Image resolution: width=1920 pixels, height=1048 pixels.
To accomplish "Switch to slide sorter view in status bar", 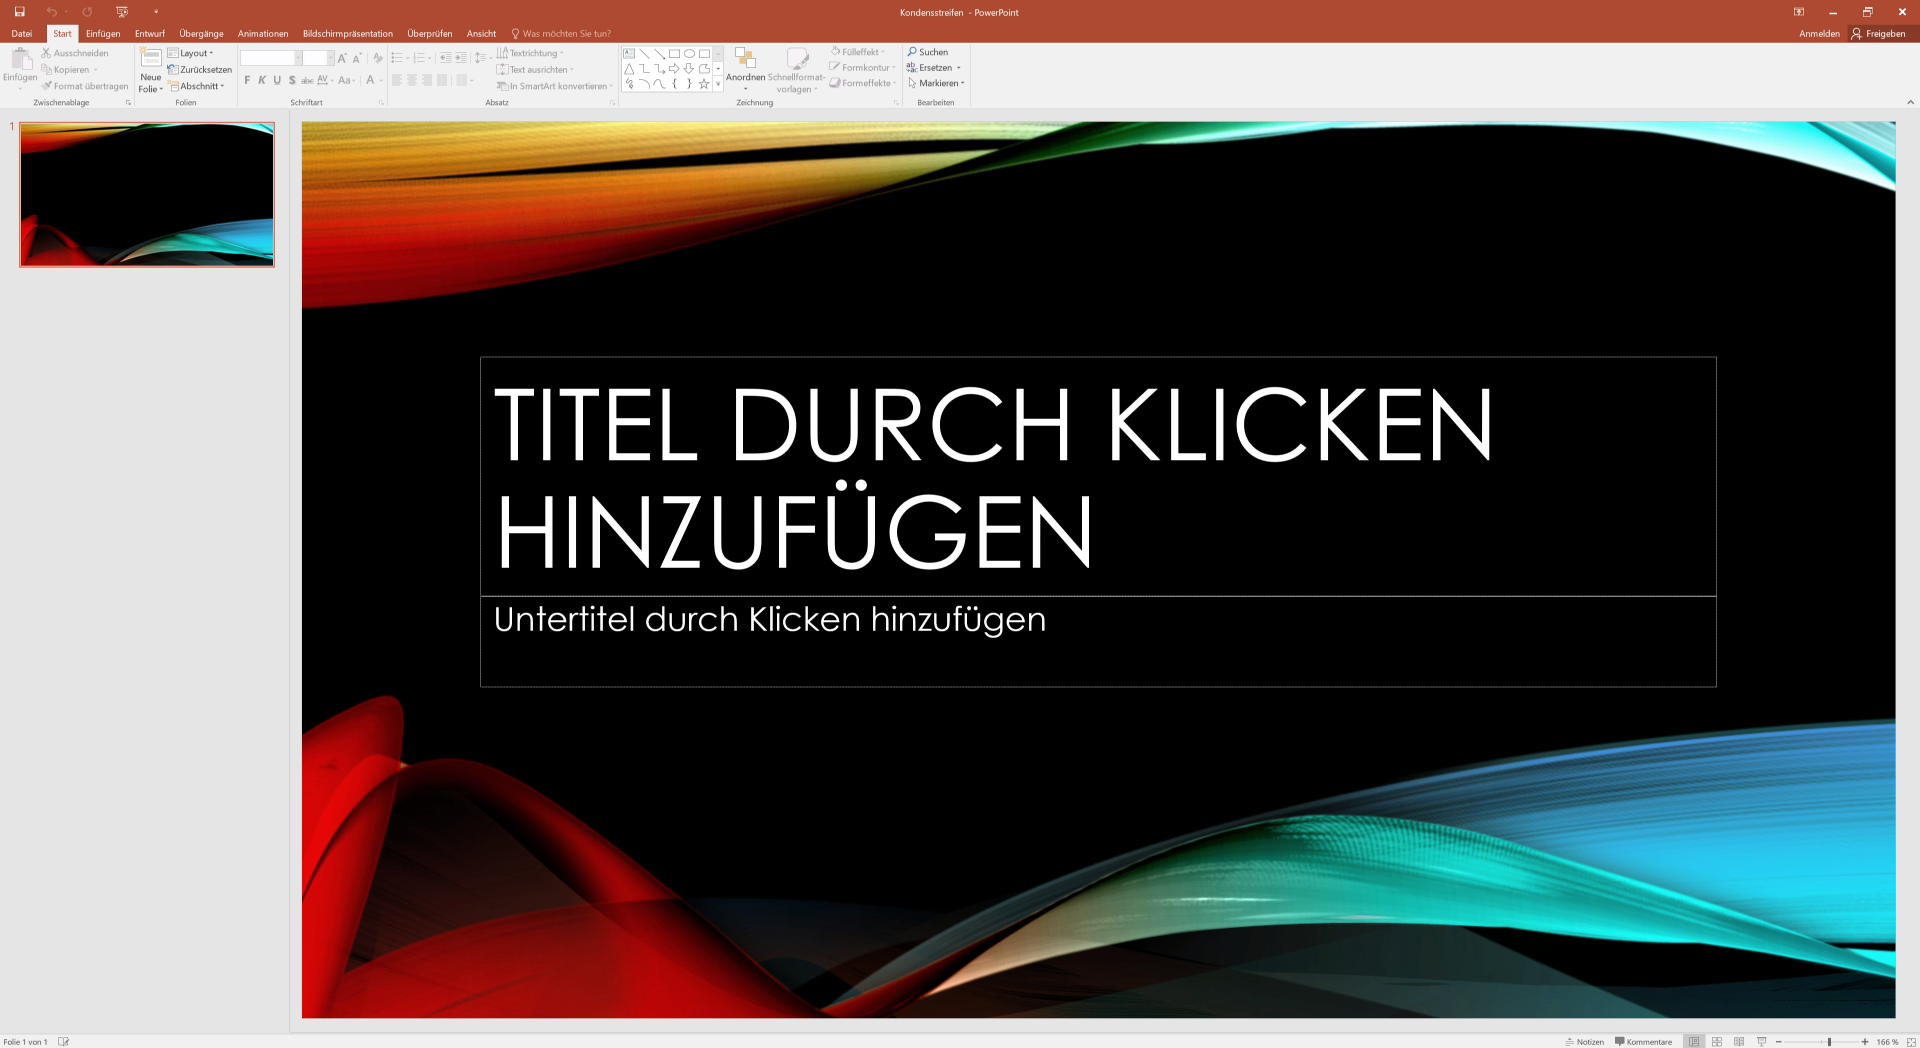I will 1717,1041.
